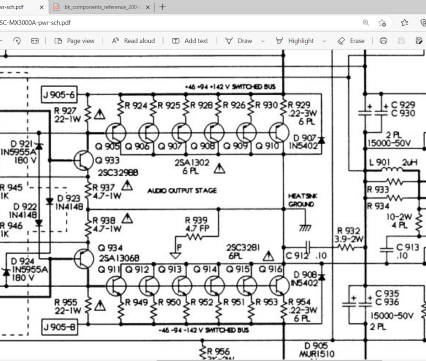Close the bk_components_reference tab

148,7
